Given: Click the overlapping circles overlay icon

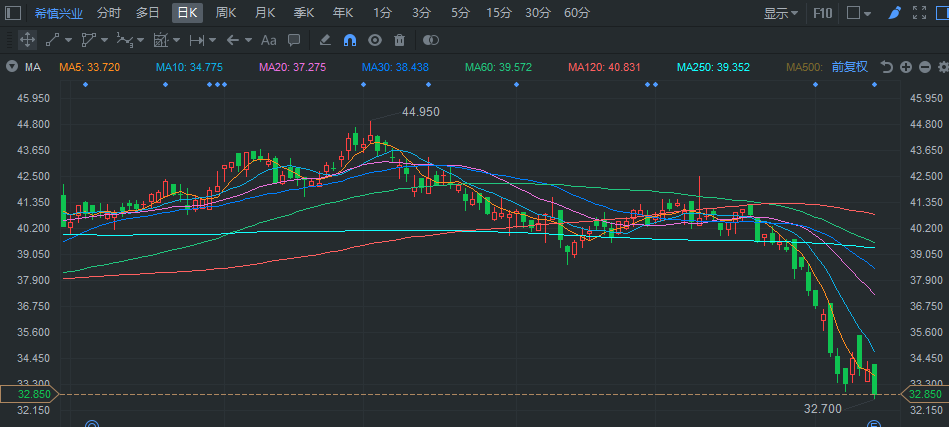Looking at the screenshot, I should pos(430,41).
